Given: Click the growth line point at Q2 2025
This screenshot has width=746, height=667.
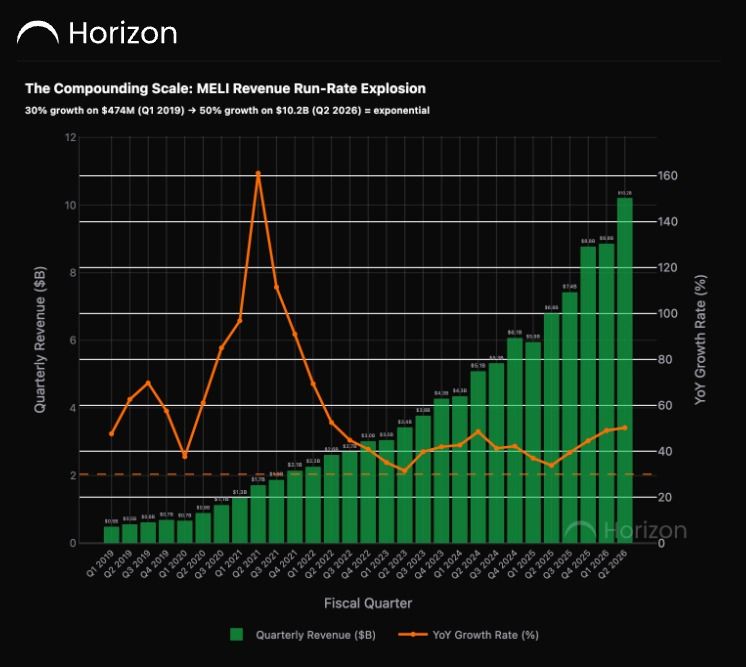Looking at the screenshot, I should (551, 465).
